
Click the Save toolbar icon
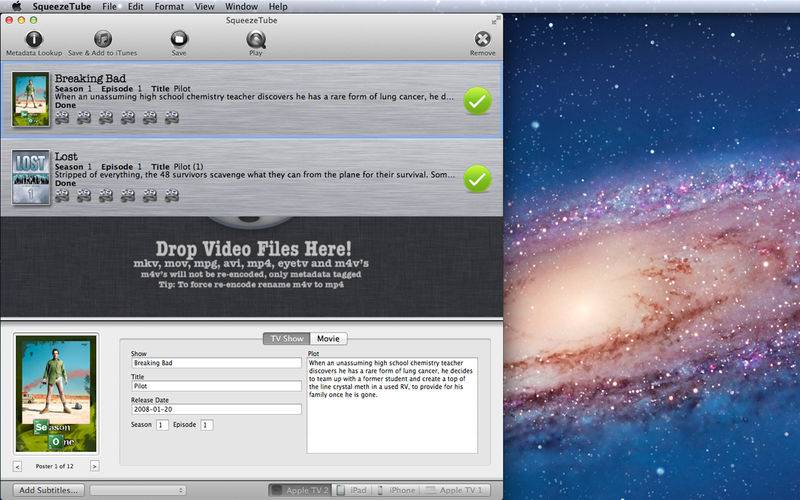pyautogui.click(x=179, y=39)
